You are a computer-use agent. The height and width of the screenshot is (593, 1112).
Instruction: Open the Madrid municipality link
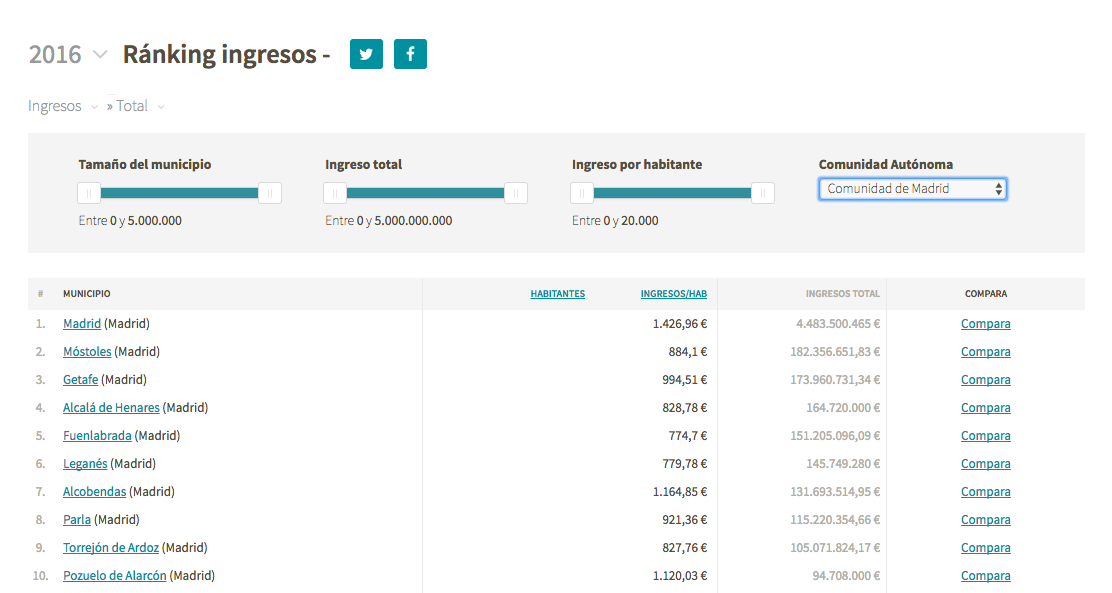pyautogui.click(x=82, y=323)
